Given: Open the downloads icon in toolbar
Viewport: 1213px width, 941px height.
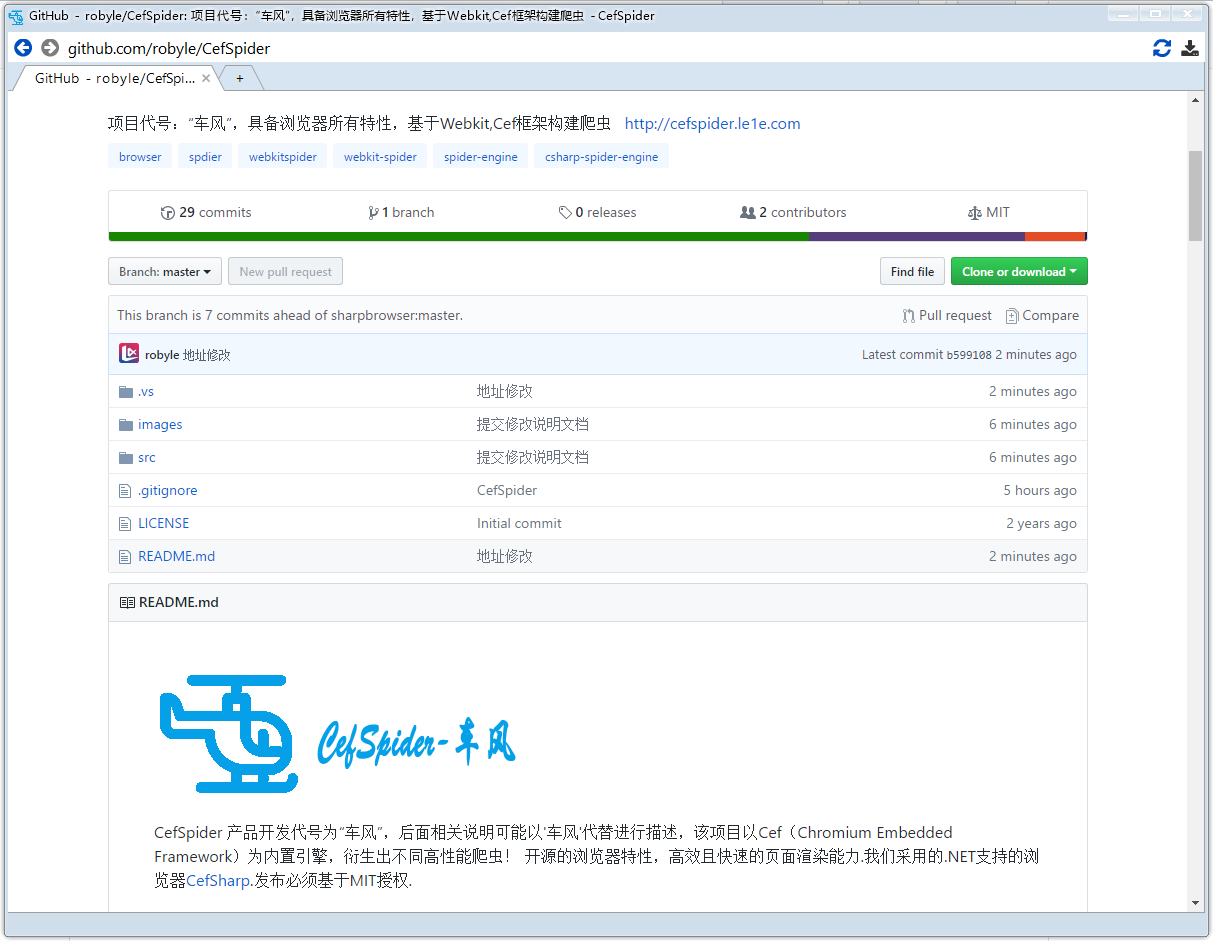Looking at the screenshot, I should pyautogui.click(x=1190, y=48).
